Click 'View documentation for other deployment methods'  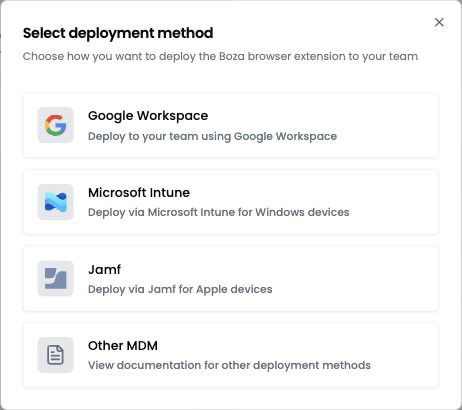[229, 365]
